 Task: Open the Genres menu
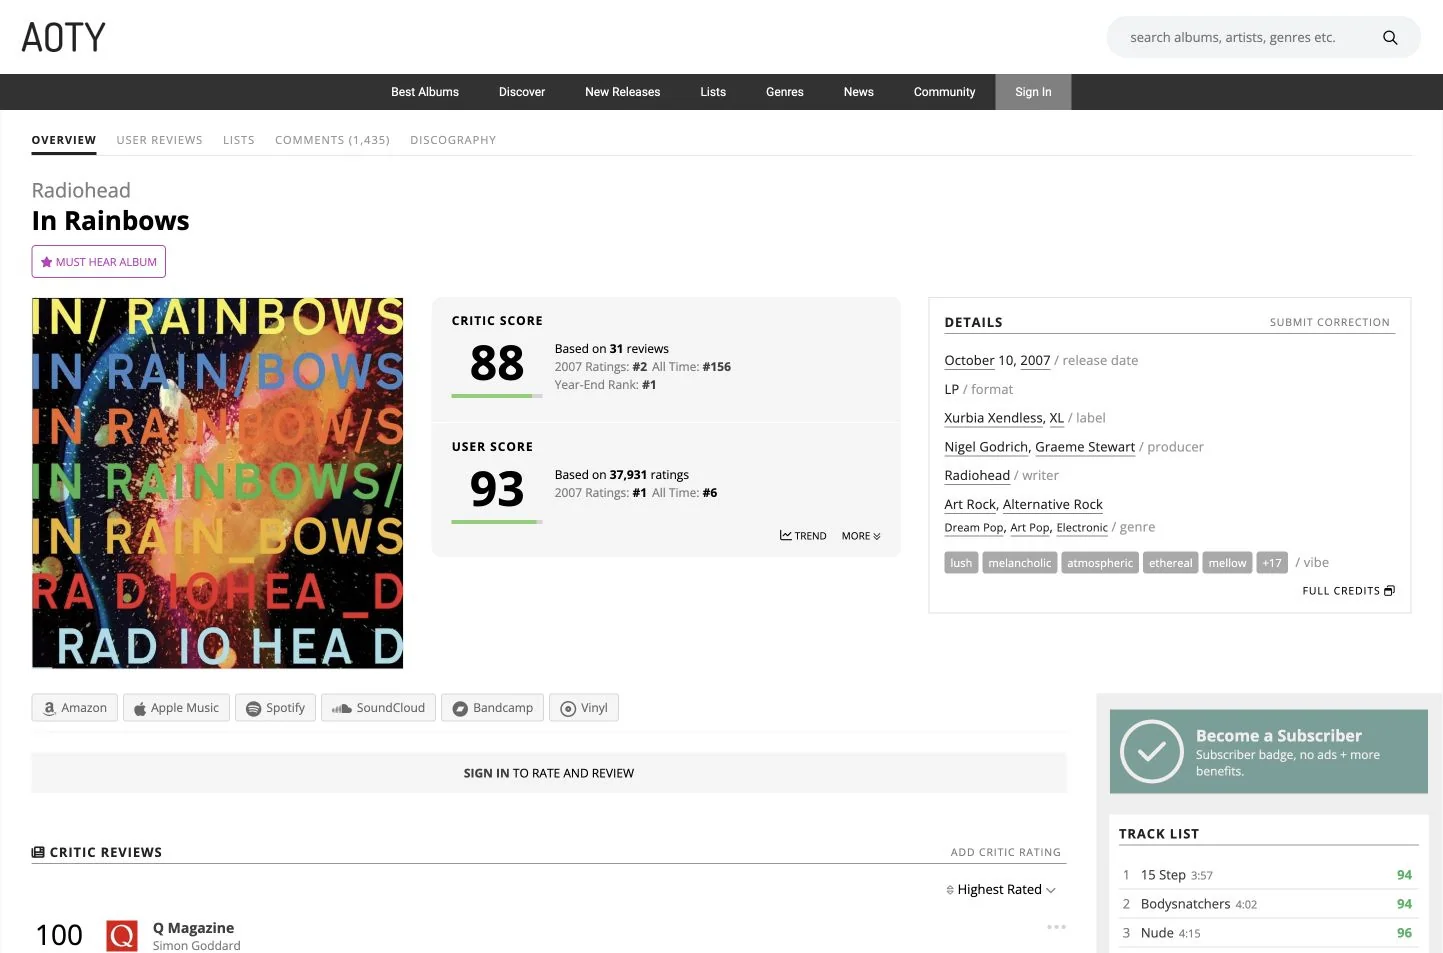785,92
